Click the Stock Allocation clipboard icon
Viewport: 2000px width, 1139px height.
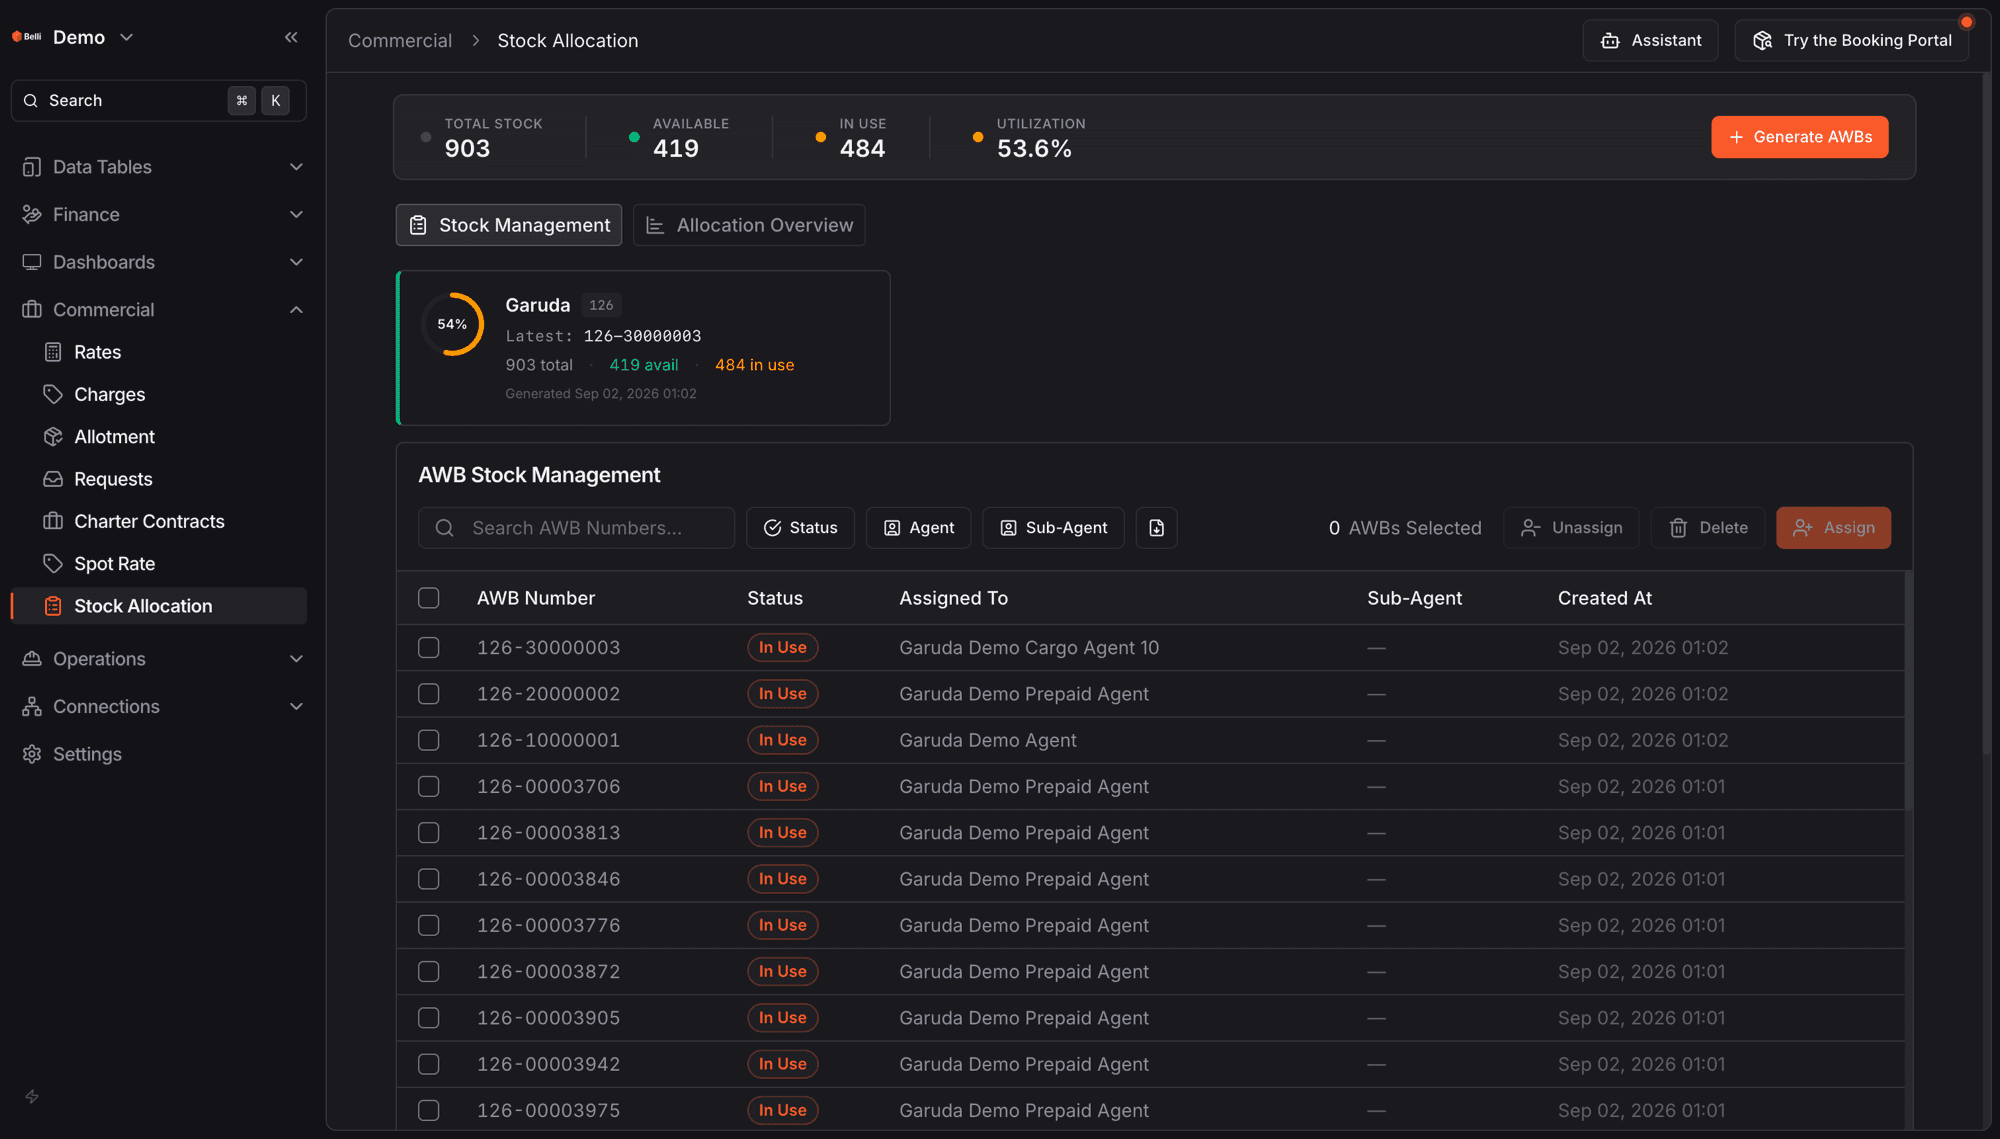(x=53, y=606)
